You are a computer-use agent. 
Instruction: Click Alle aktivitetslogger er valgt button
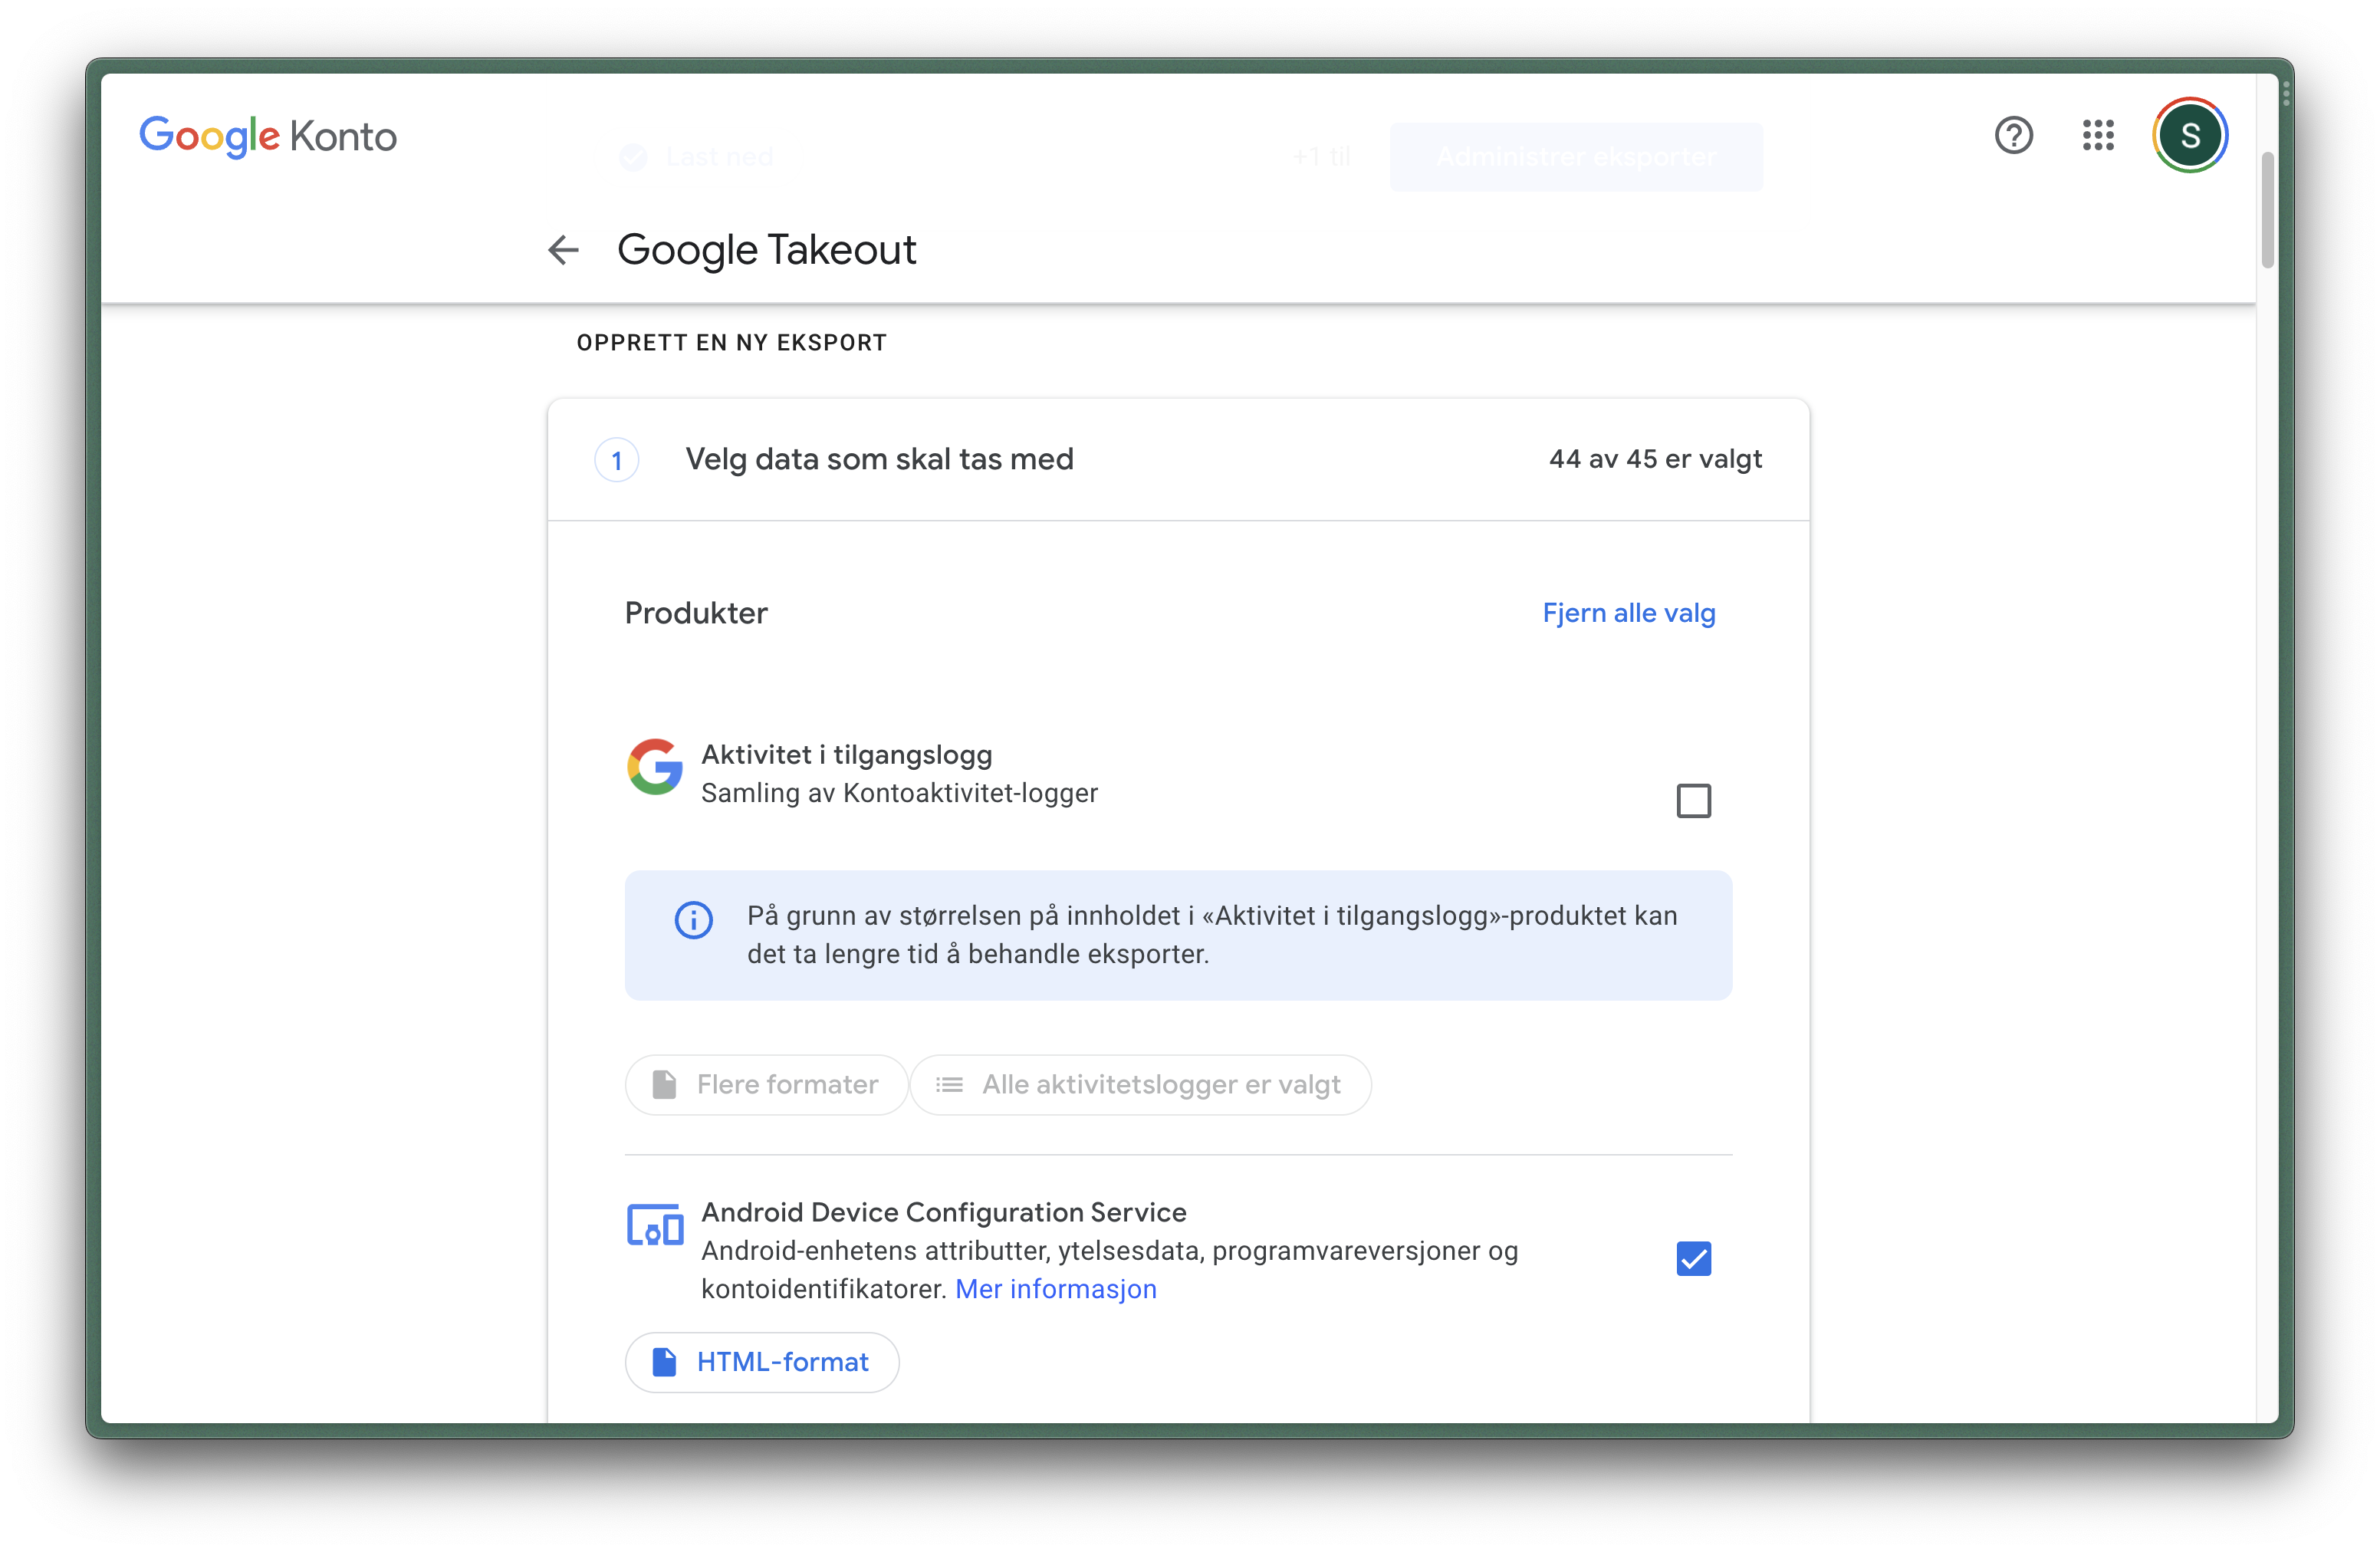point(1140,1085)
